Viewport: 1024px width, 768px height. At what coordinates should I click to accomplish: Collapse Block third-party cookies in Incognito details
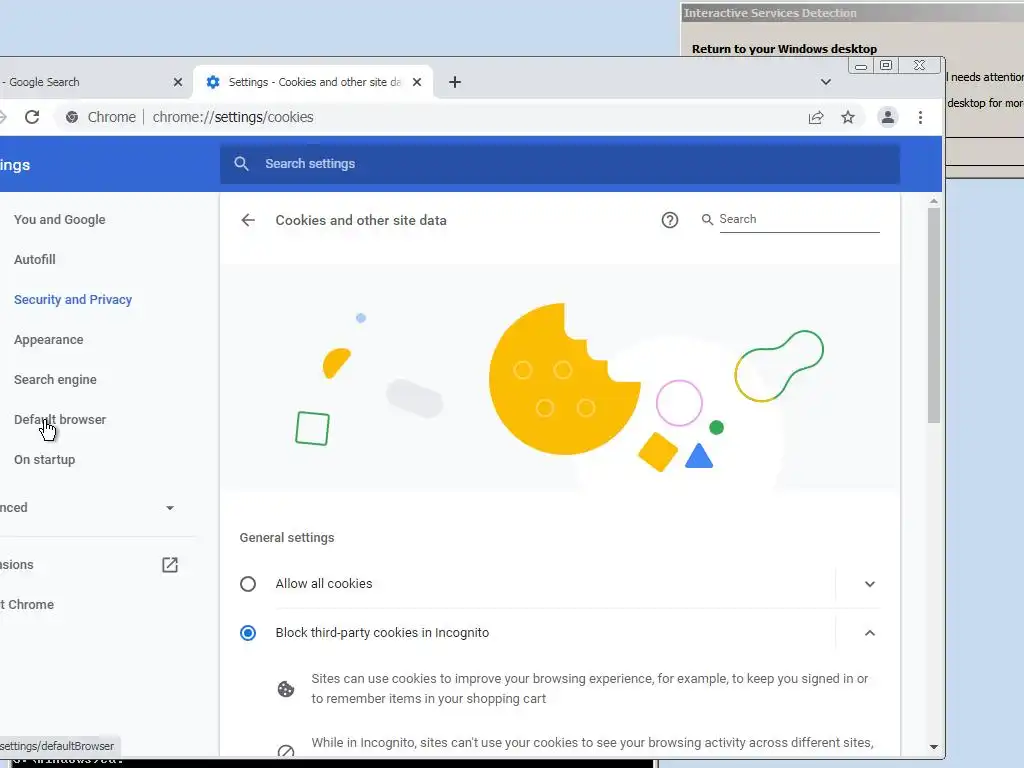point(870,633)
